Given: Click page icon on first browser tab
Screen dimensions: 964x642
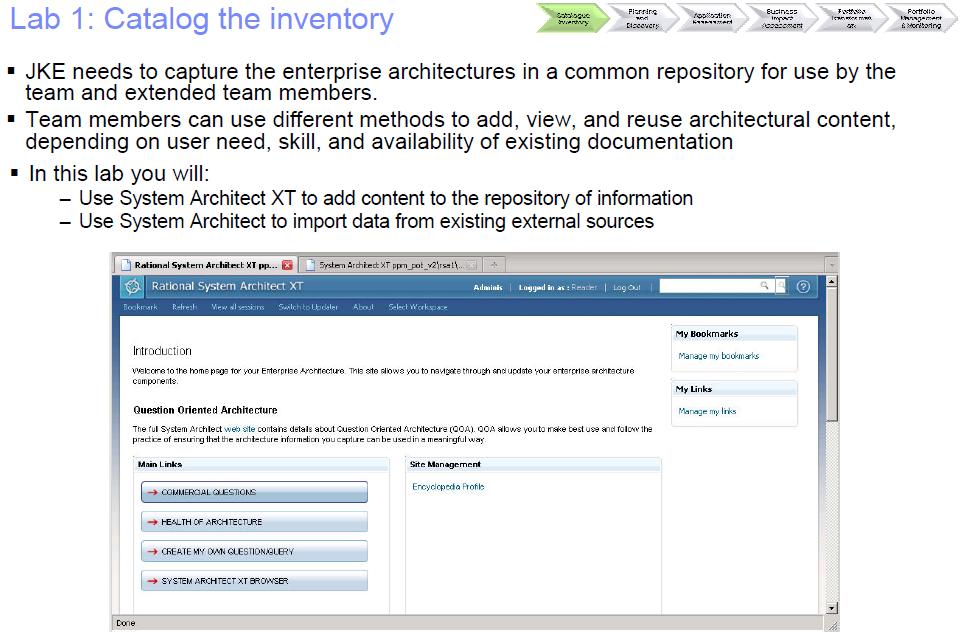Looking at the screenshot, I should [125, 265].
